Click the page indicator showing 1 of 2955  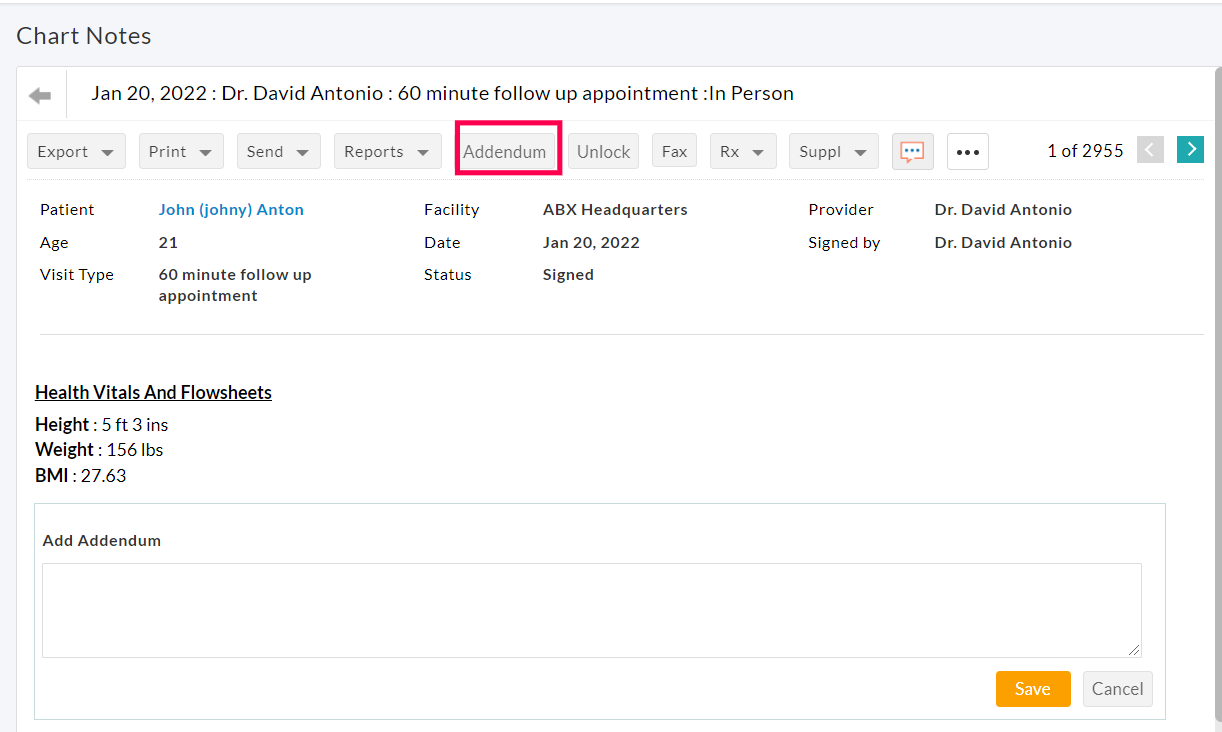1085,150
